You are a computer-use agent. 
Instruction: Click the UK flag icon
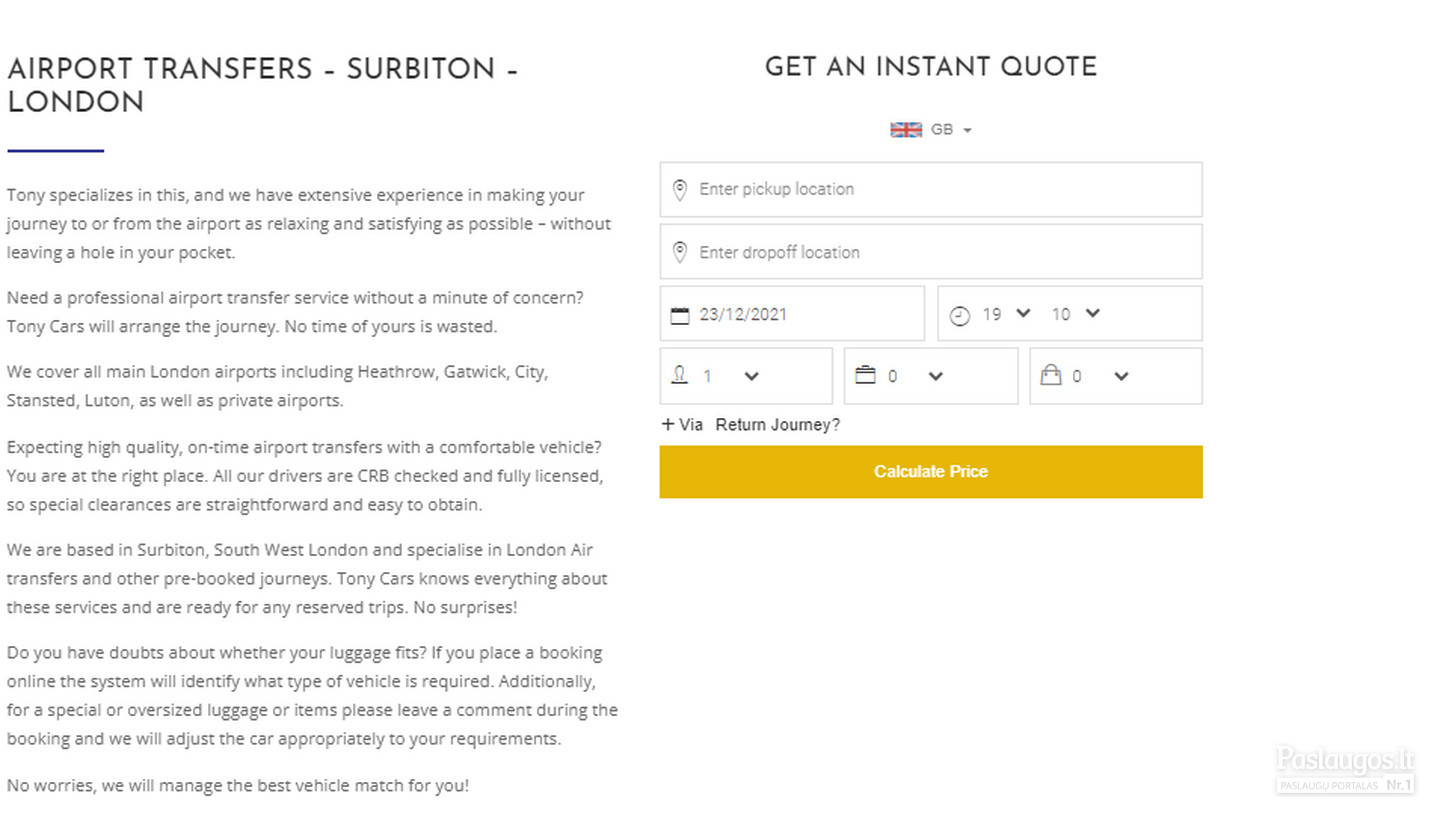[x=906, y=130]
